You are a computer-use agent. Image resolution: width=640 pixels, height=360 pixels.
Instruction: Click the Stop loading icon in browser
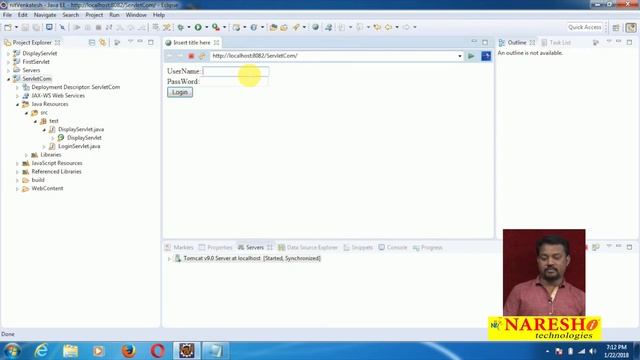coord(191,56)
